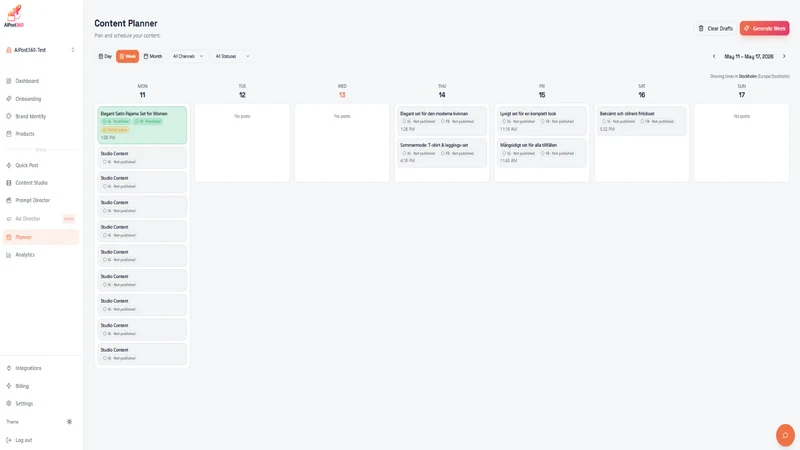The width and height of the screenshot is (800, 450).
Task: Go to previous week arrow
Action: 714,57
